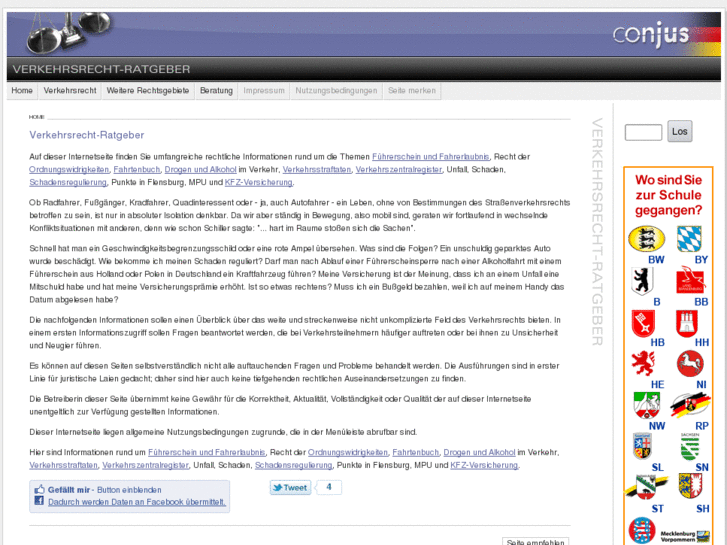Click the BW state abbreviation label
Viewport: 727px width, 545px height.
(656, 260)
